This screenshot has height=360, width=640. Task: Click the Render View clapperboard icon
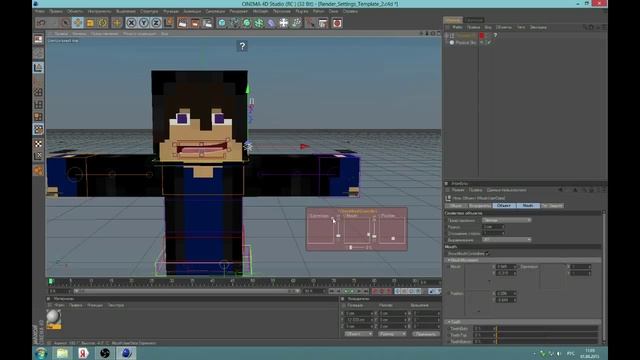point(182,23)
